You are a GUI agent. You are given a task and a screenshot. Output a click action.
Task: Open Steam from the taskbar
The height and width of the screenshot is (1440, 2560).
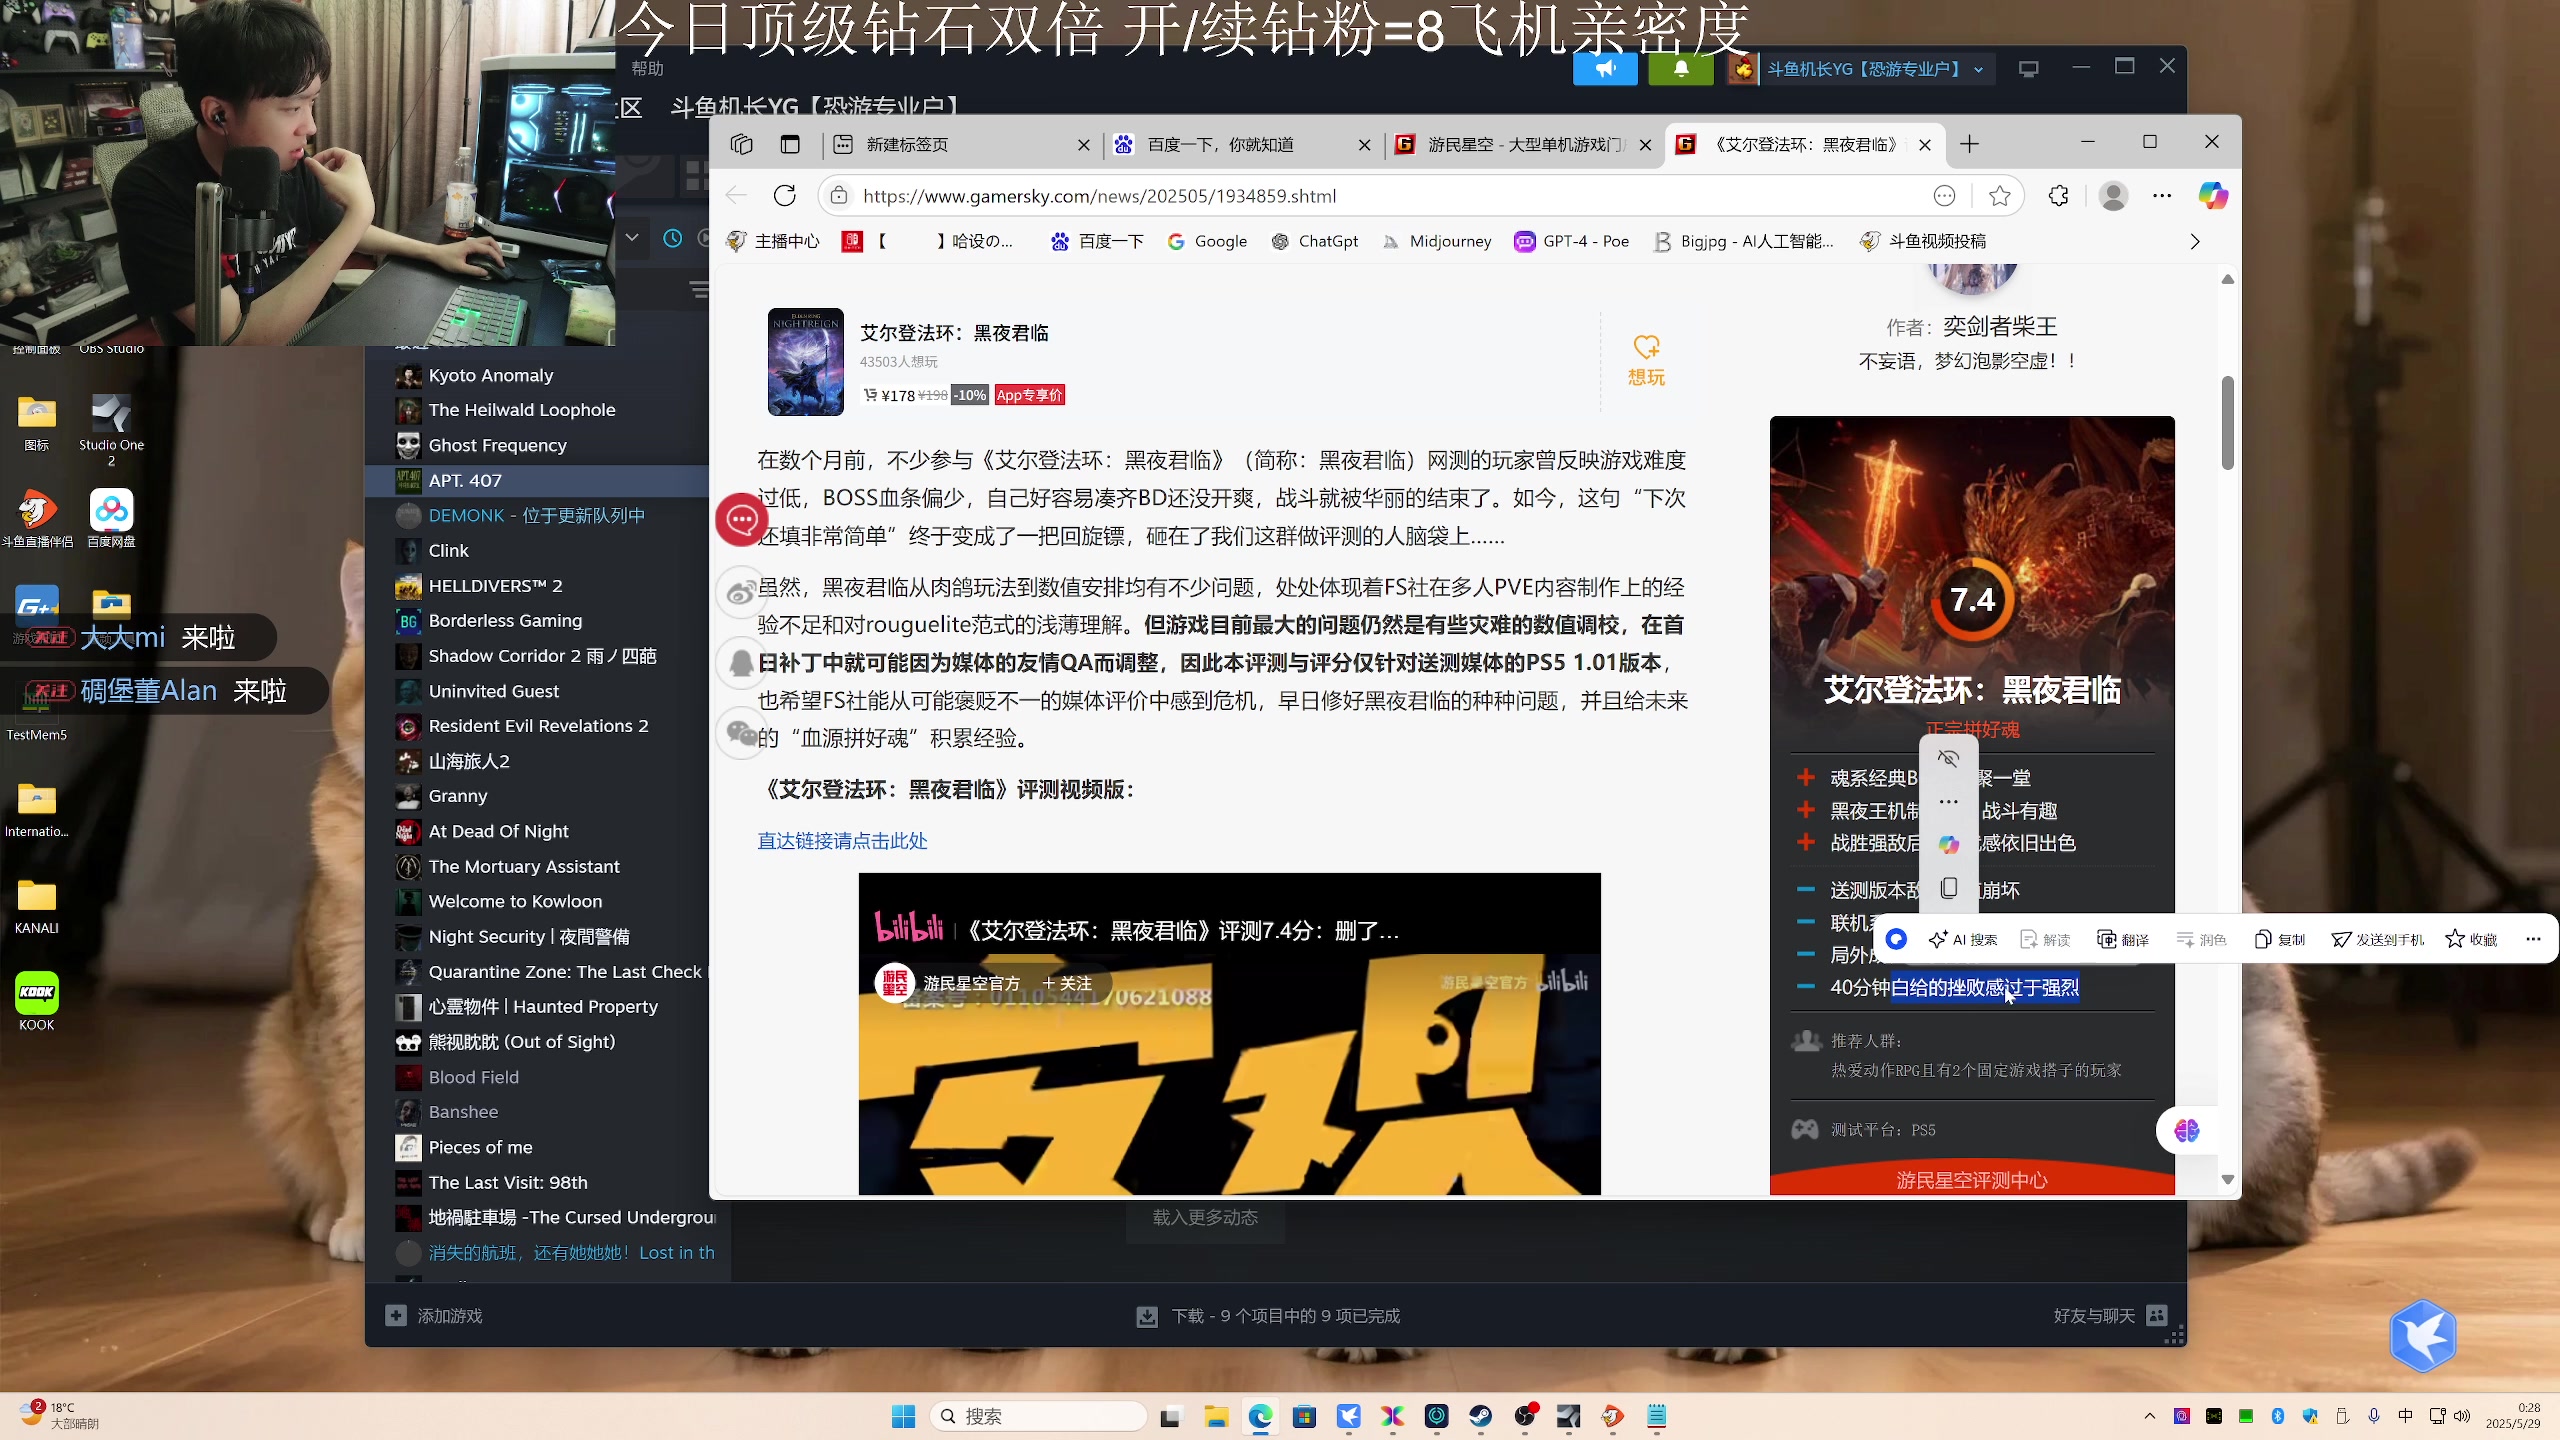pos(1480,1416)
